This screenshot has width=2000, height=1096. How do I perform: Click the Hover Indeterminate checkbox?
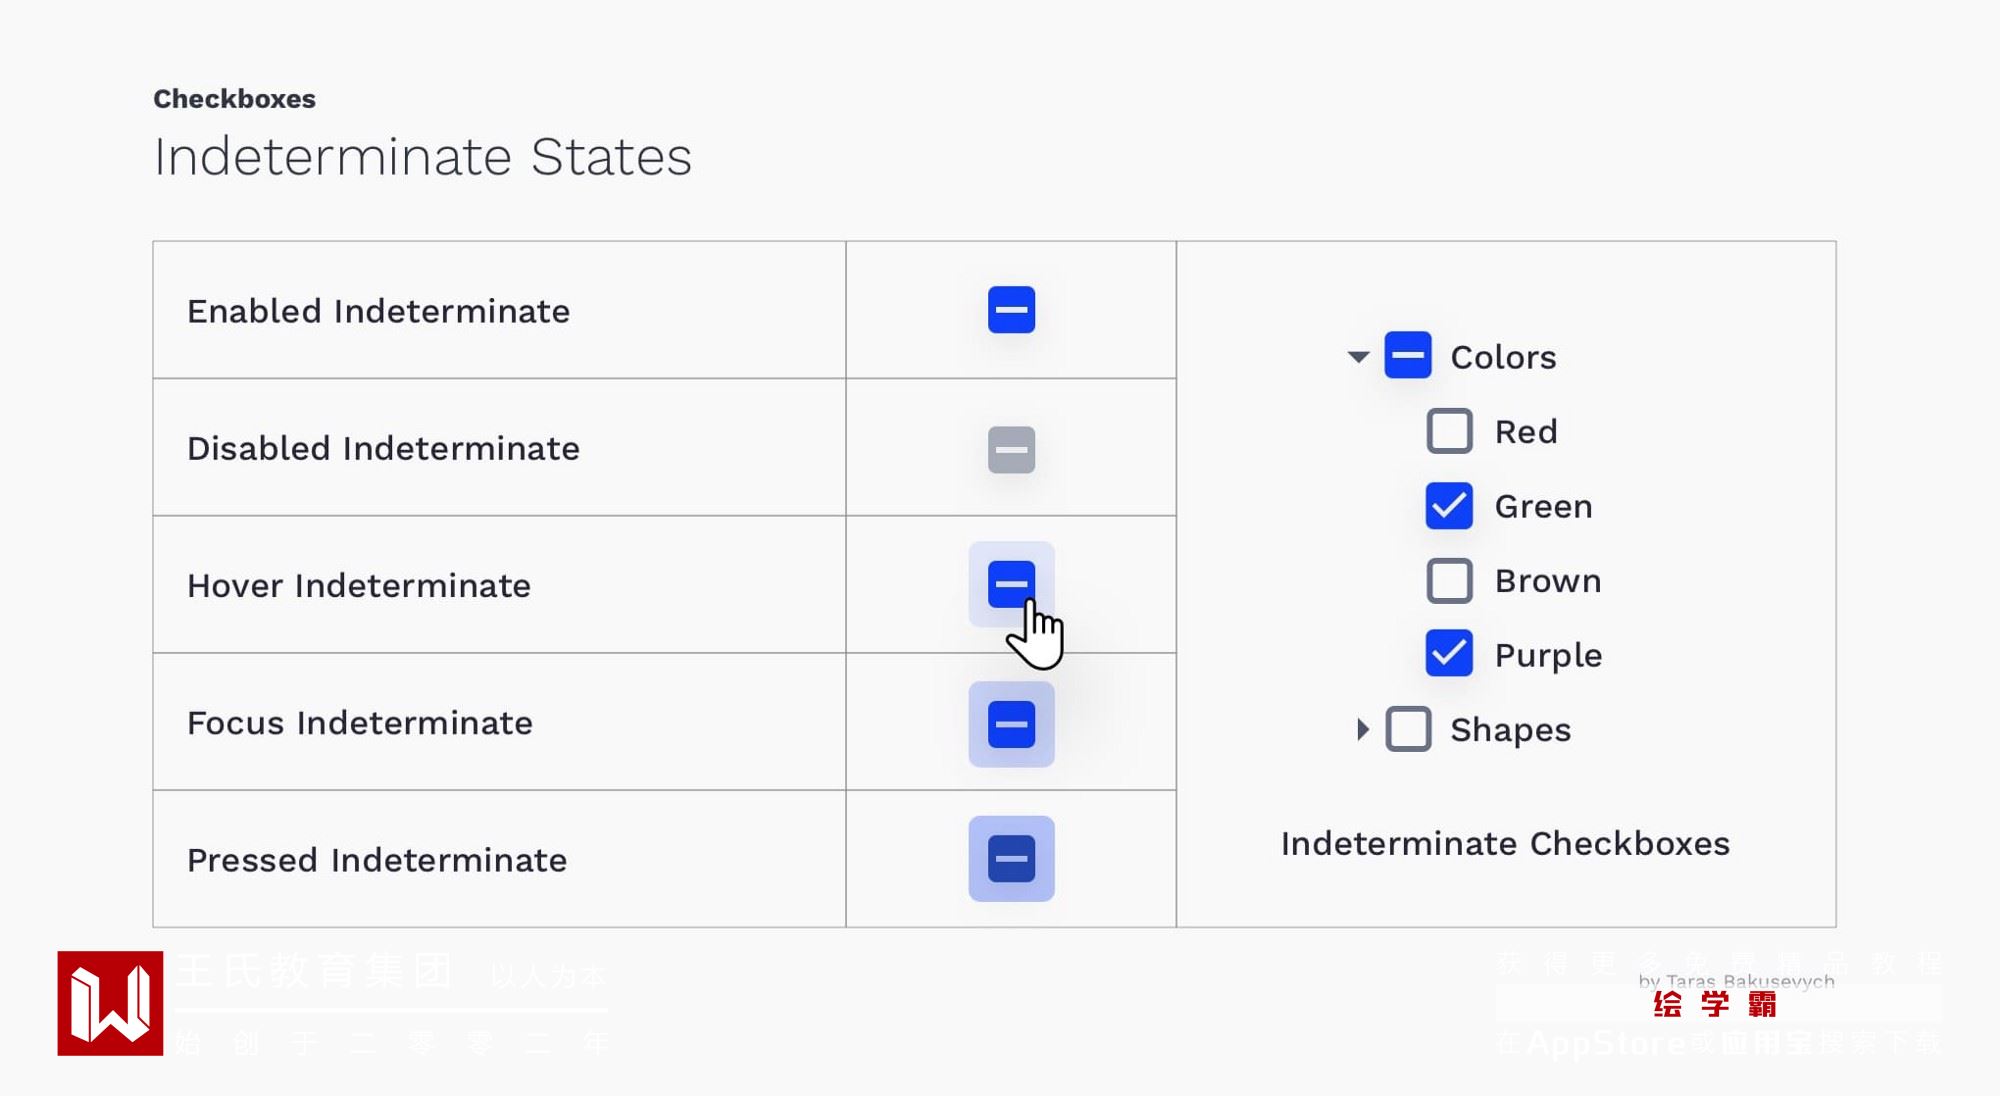[x=1011, y=584]
